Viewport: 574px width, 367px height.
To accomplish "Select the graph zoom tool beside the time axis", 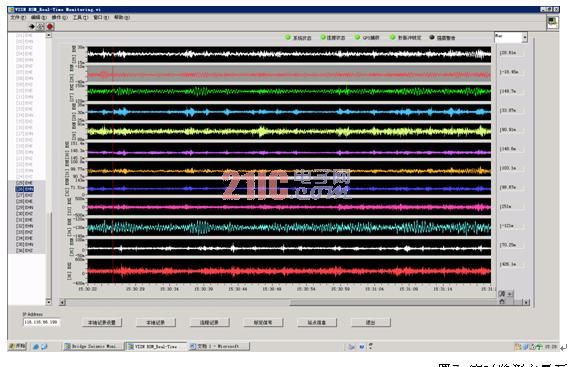I will [502, 294].
